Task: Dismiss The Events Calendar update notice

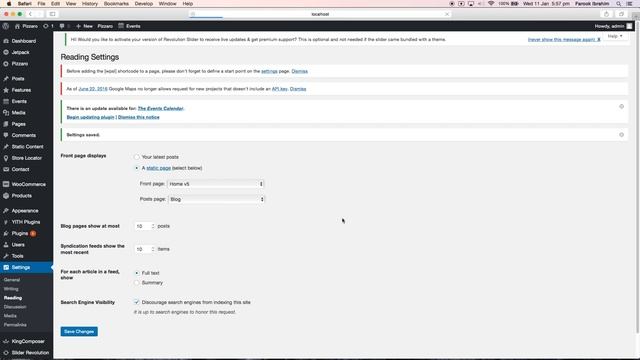Action: (x=621, y=107)
